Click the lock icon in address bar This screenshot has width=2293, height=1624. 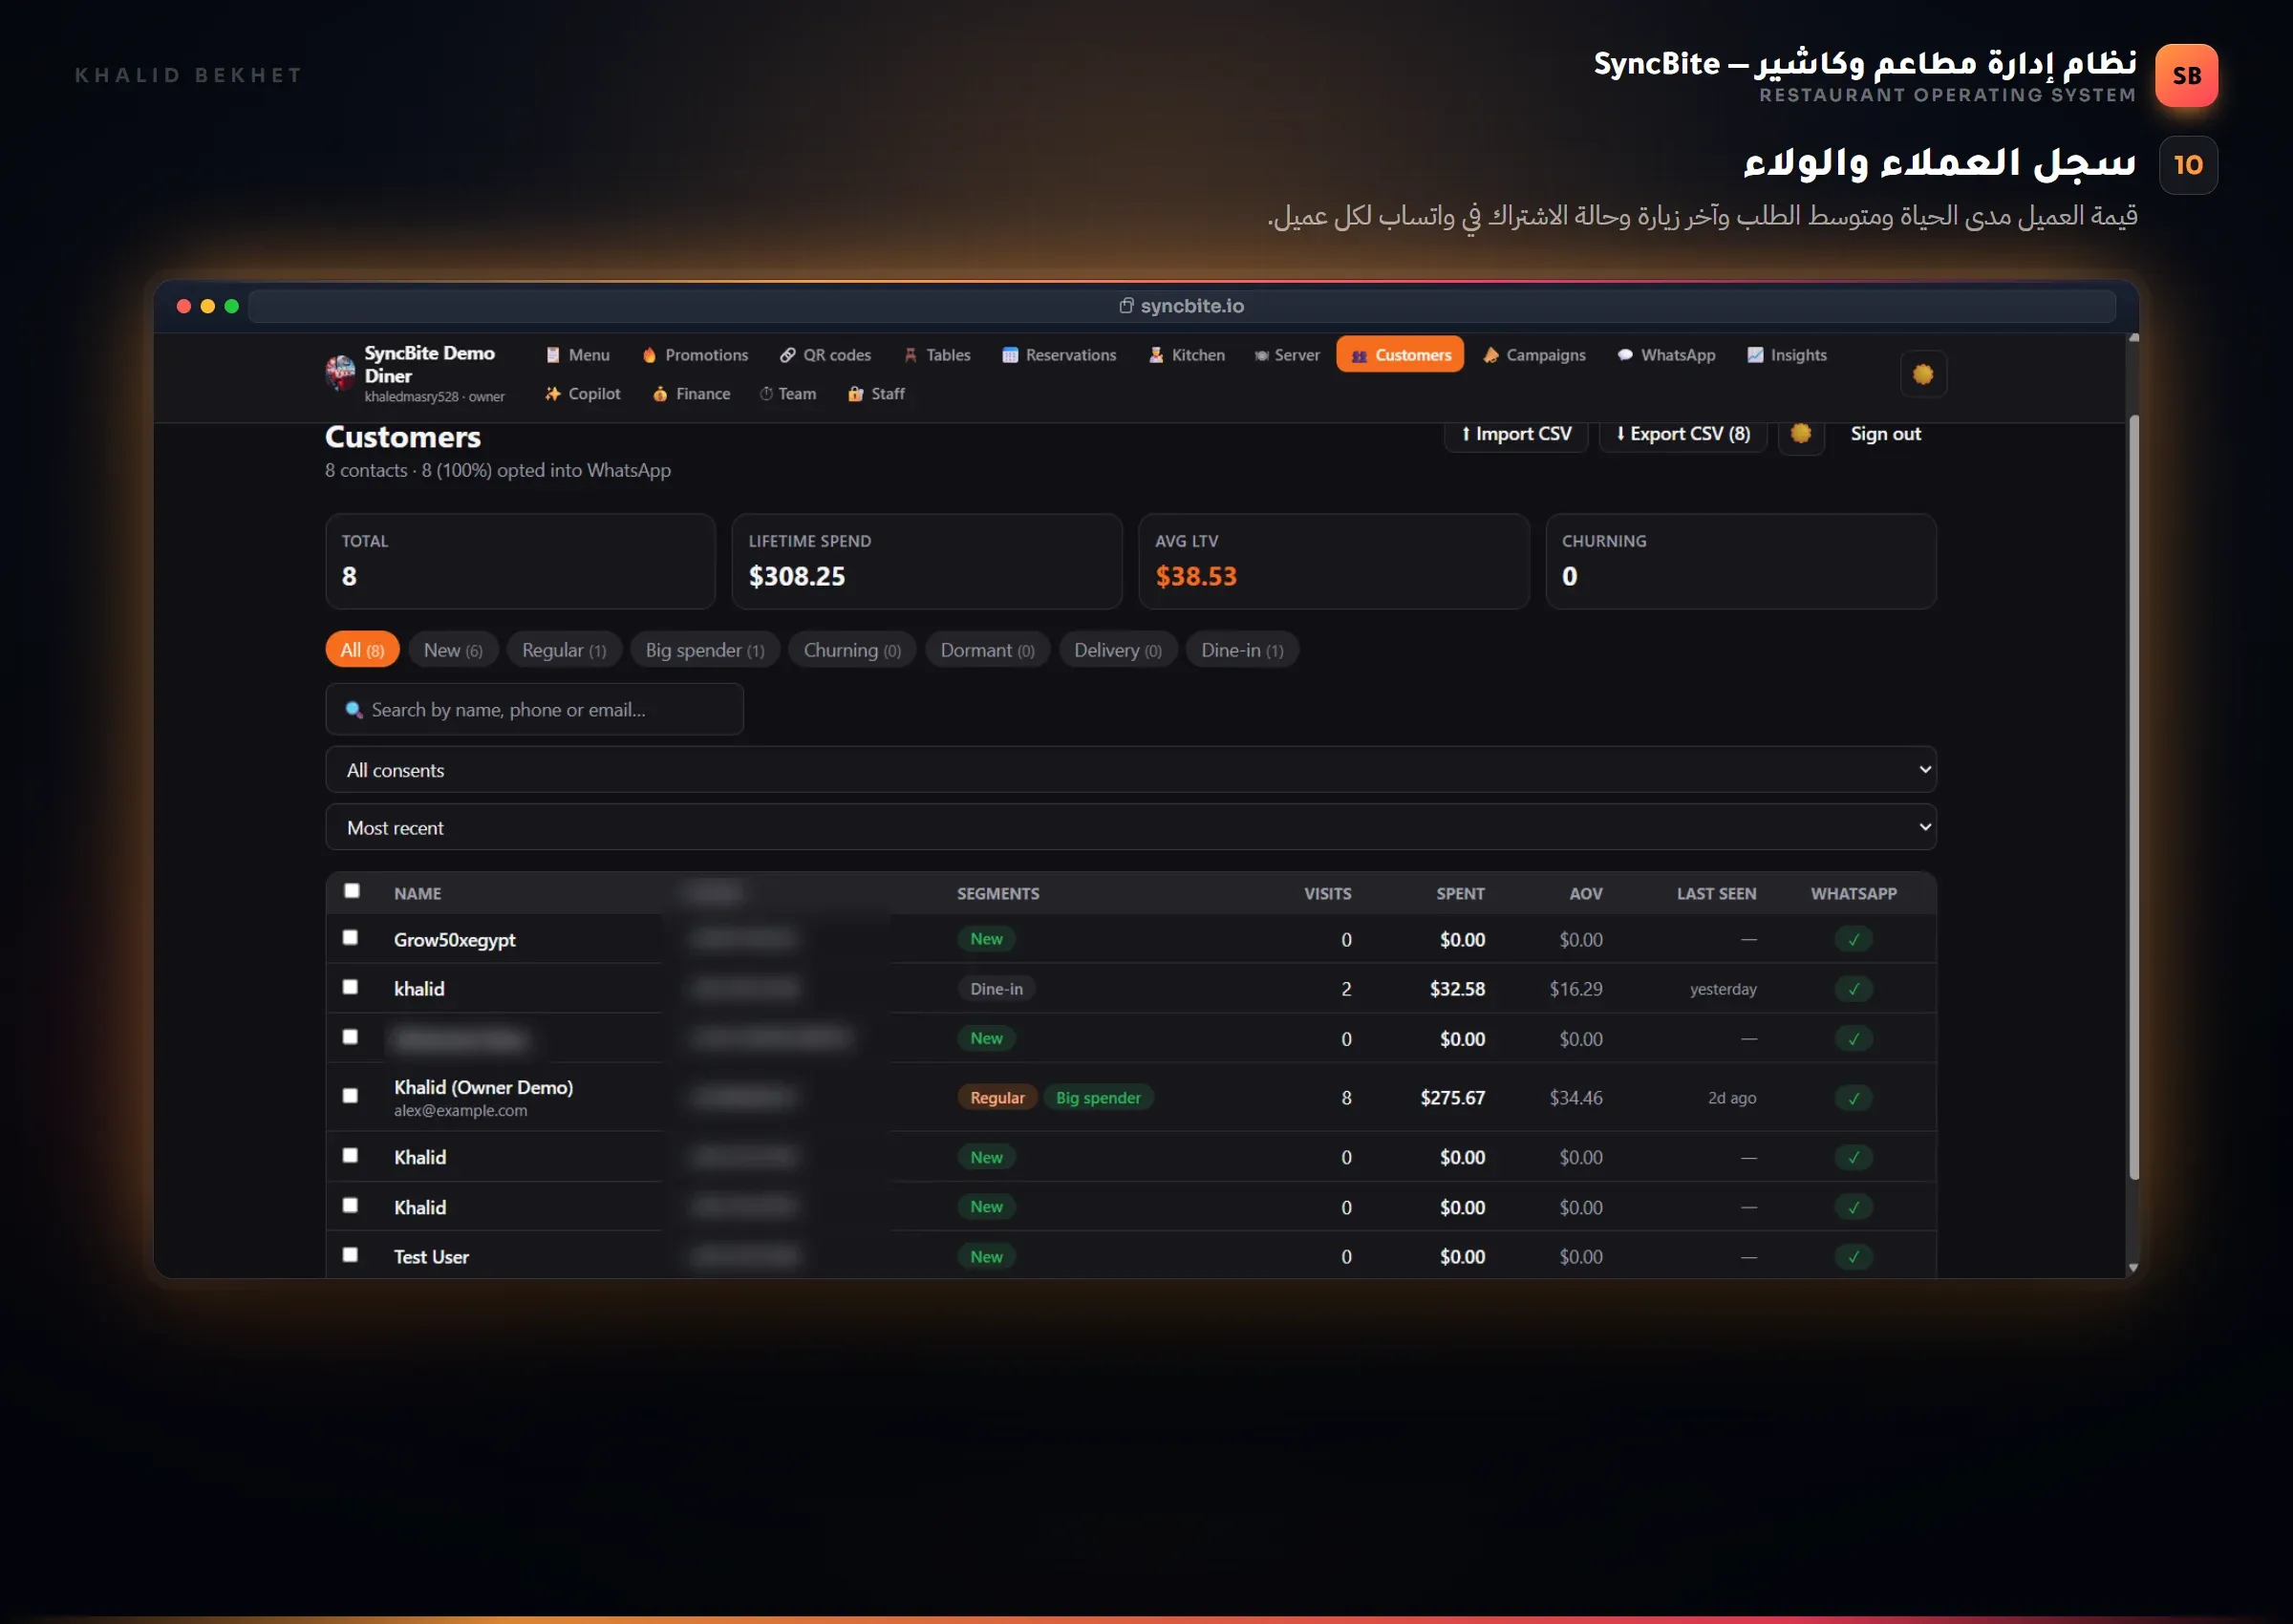click(x=1126, y=306)
